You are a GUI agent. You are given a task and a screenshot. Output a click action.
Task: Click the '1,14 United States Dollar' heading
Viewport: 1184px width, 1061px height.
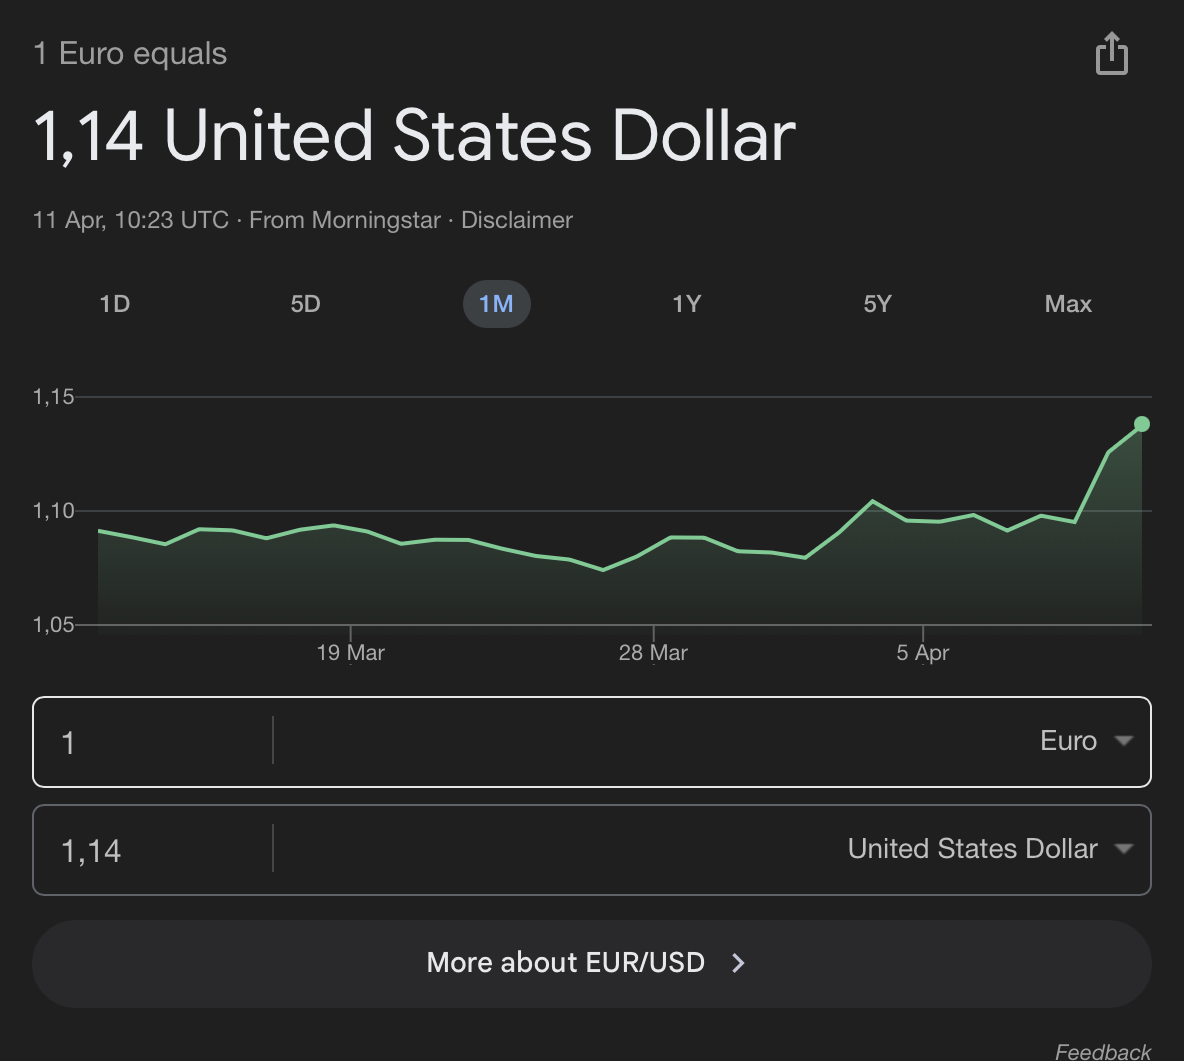[415, 136]
